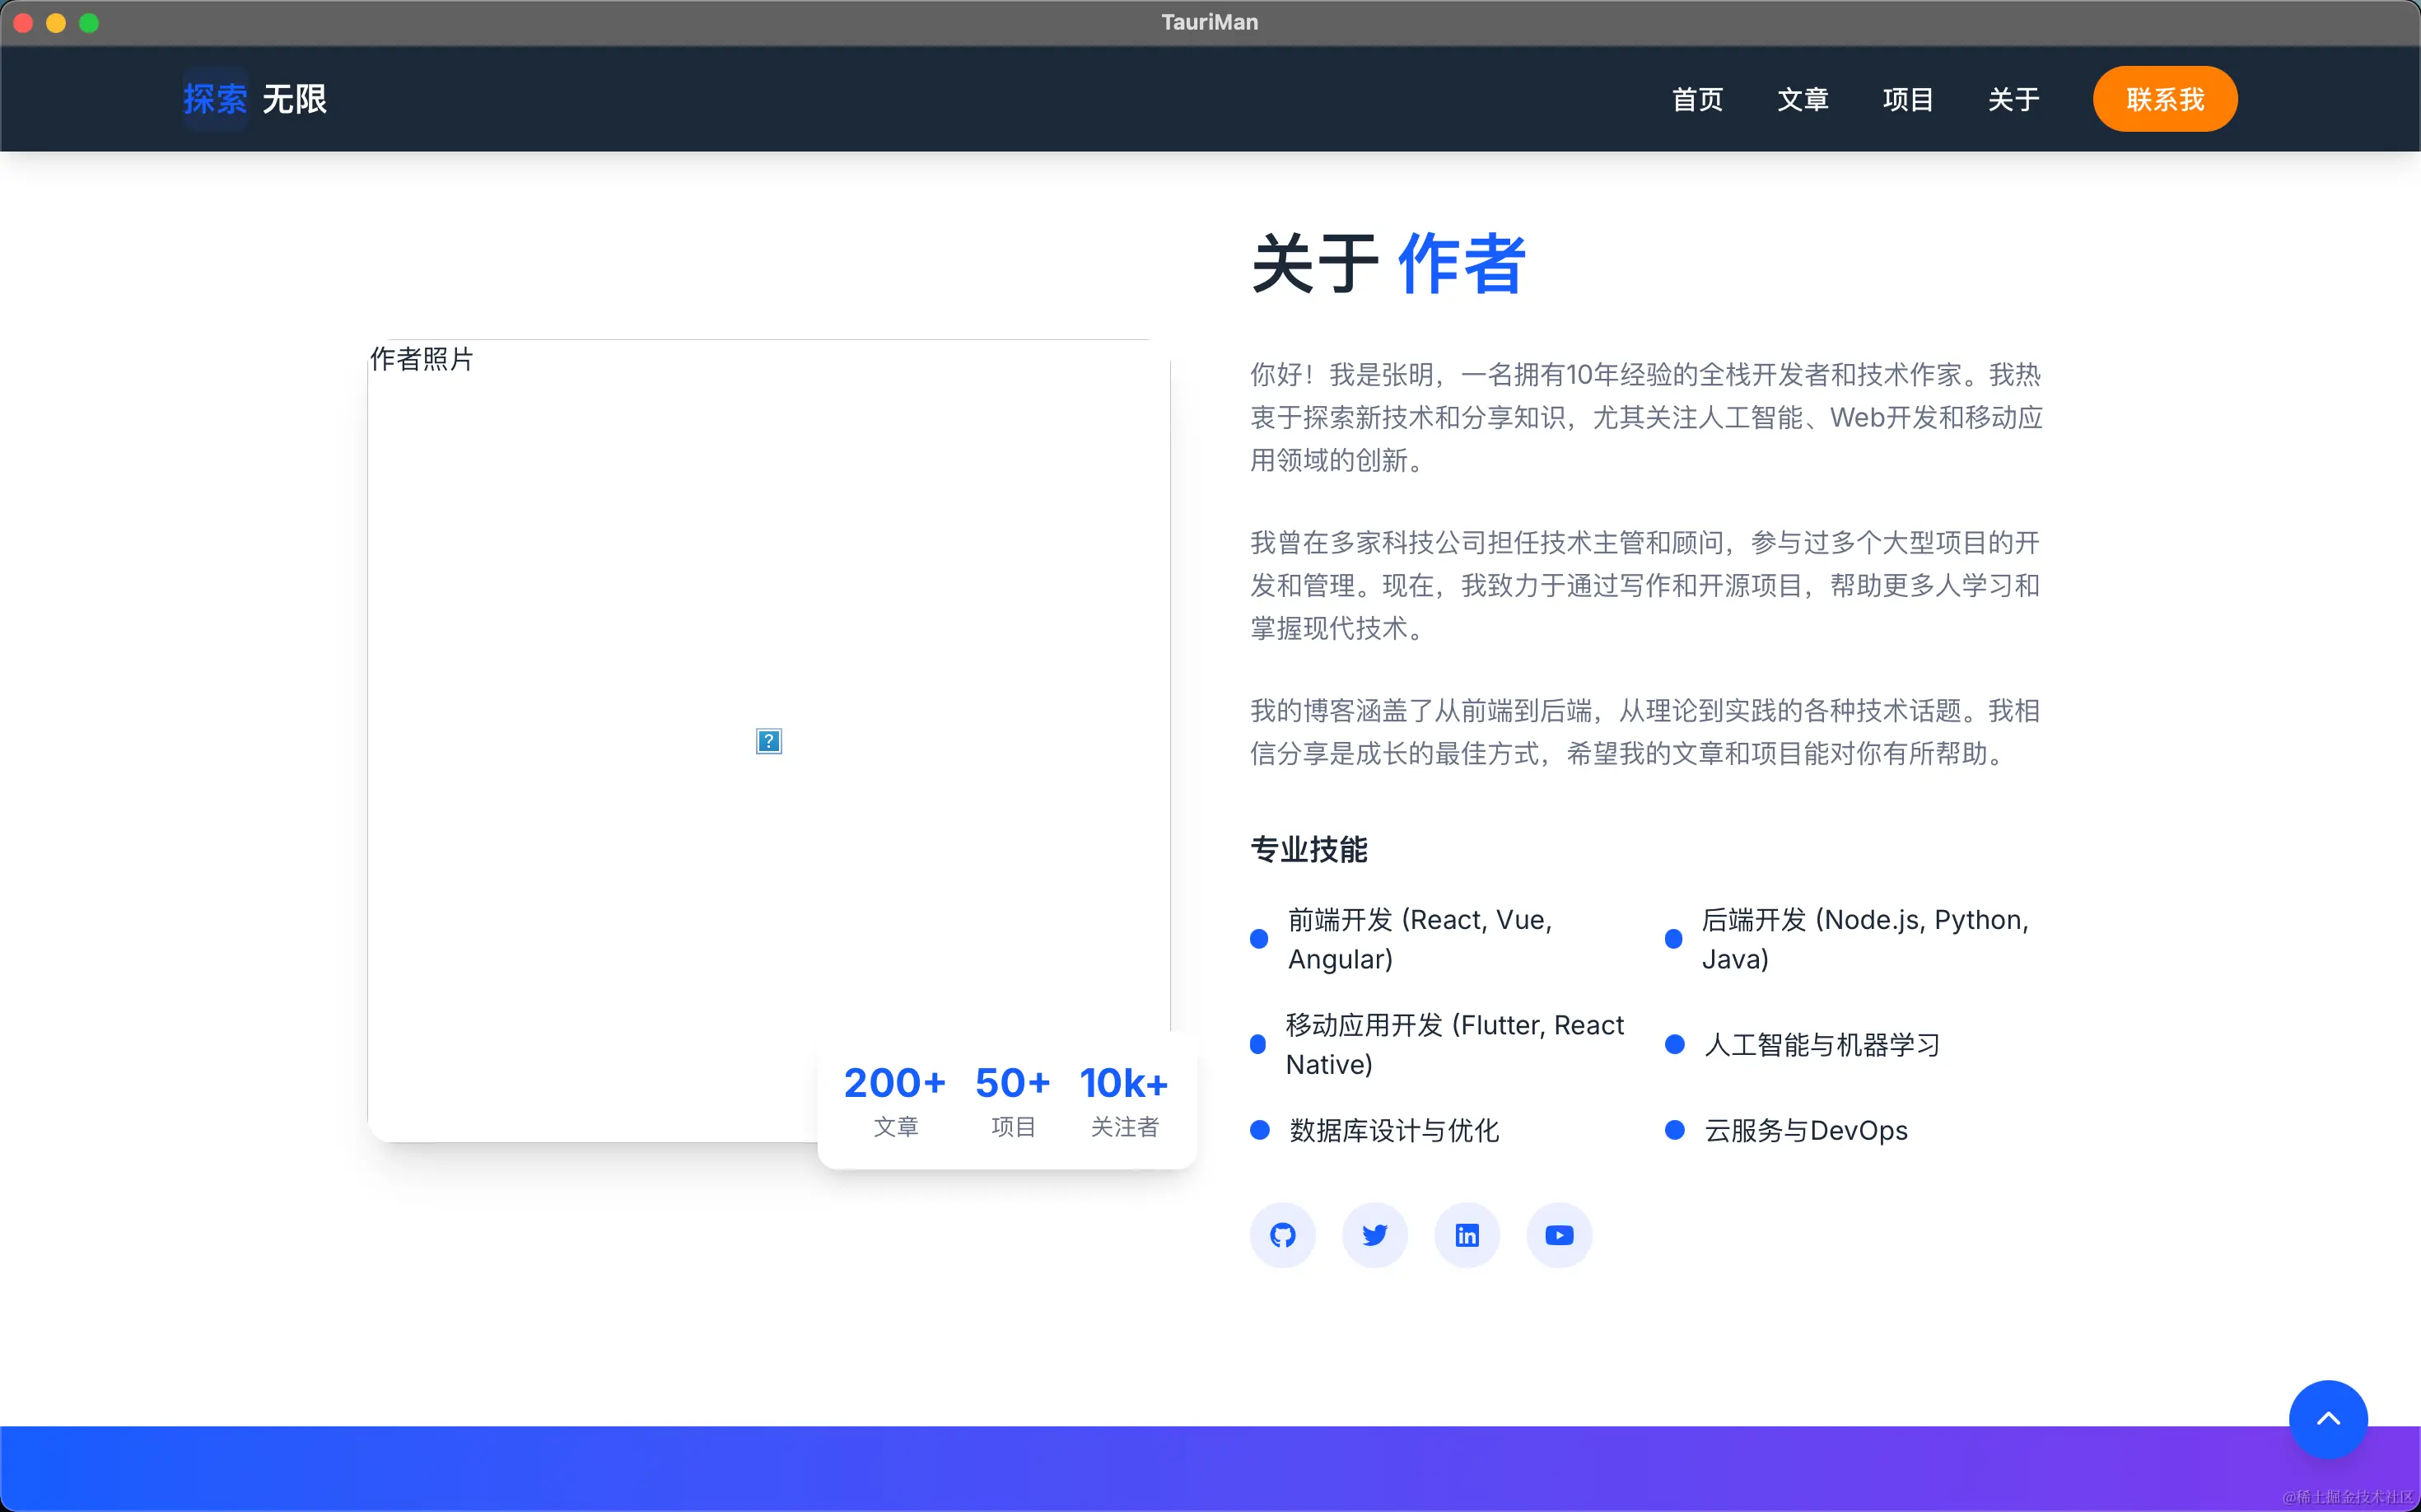Click the paragraph starting 我的博客涵盖了
This screenshot has height=1512, width=2421.
pos(1646,732)
